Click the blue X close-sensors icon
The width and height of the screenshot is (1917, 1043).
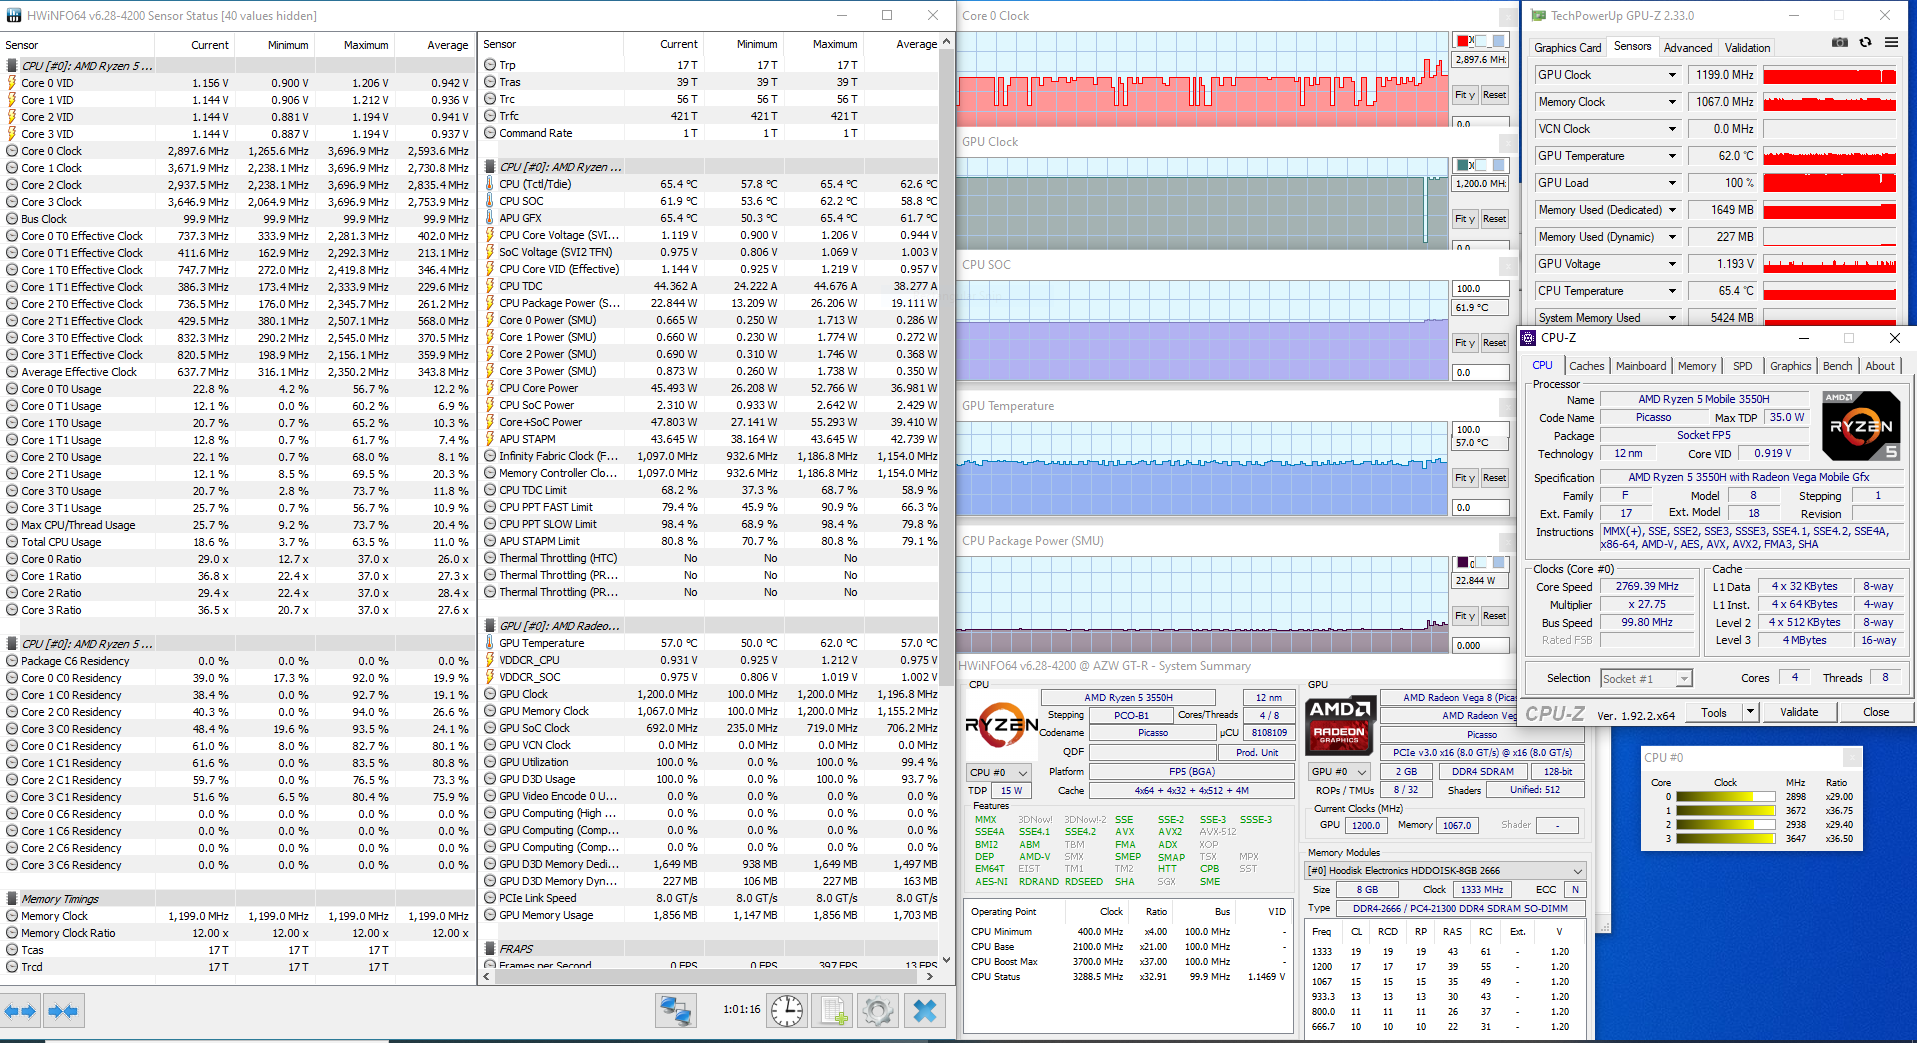tap(925, 1010)
